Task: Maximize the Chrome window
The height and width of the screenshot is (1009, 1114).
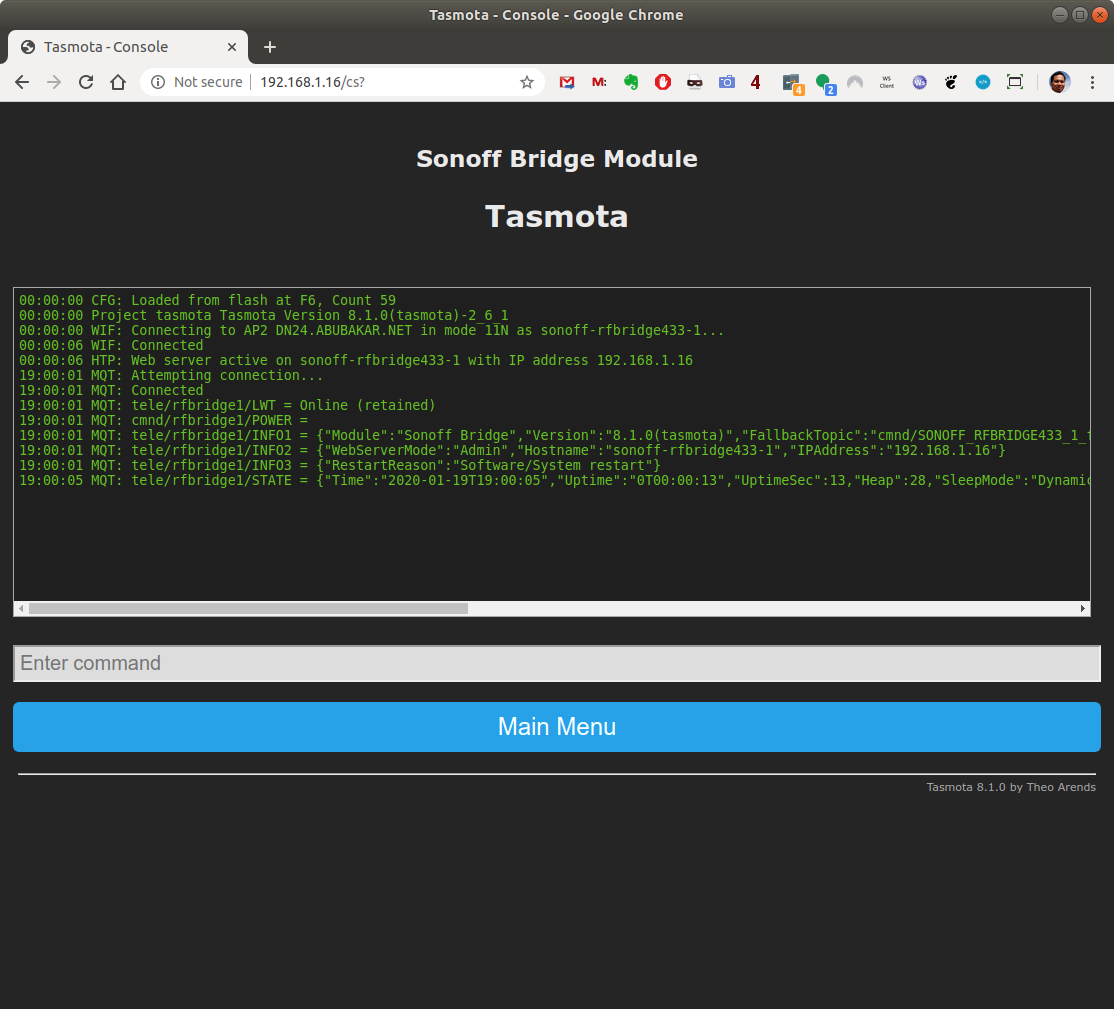Action: point(1079,15)
